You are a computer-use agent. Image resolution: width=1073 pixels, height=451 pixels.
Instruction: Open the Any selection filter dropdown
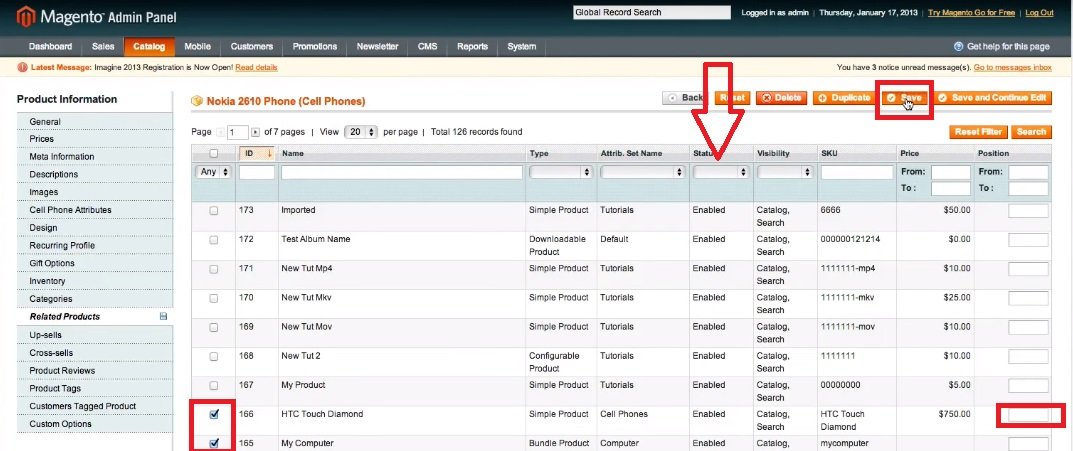[214, 172]
